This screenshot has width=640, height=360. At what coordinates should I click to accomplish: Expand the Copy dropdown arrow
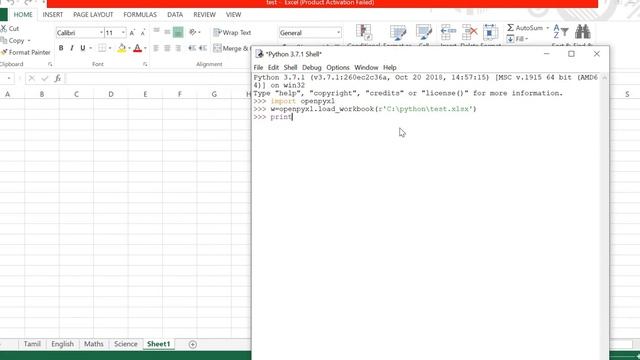29,40
